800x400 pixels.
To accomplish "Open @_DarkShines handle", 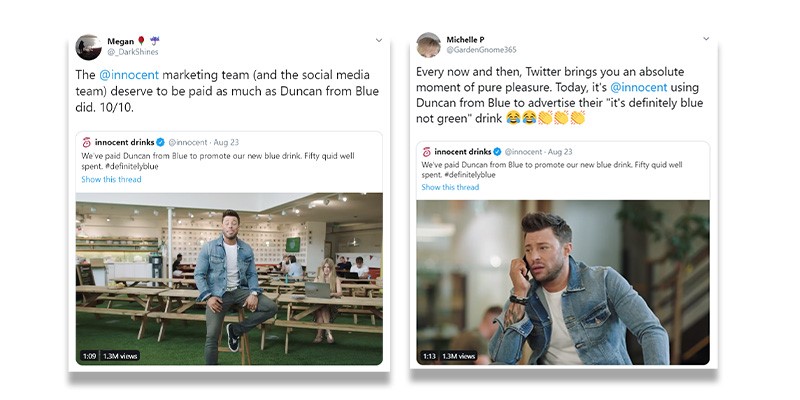I will [x=133, y=52].
